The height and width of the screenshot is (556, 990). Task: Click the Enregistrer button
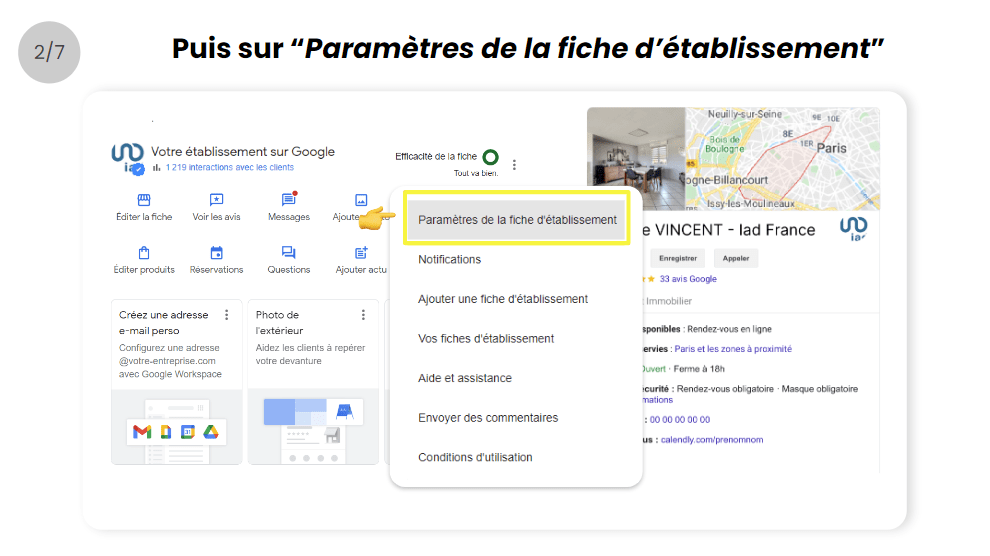point(677,258)
